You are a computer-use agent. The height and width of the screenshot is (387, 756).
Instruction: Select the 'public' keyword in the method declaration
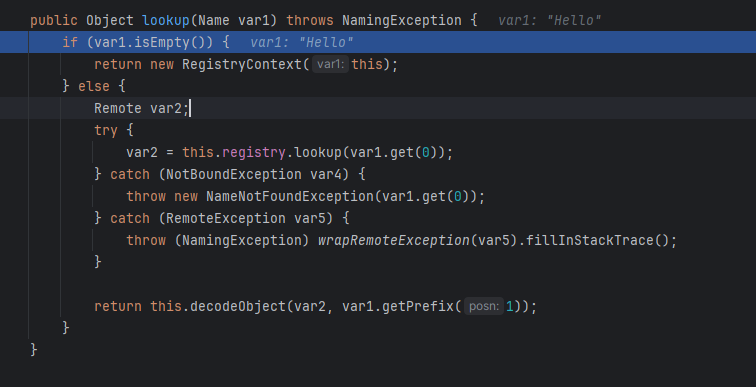(54, 21)
